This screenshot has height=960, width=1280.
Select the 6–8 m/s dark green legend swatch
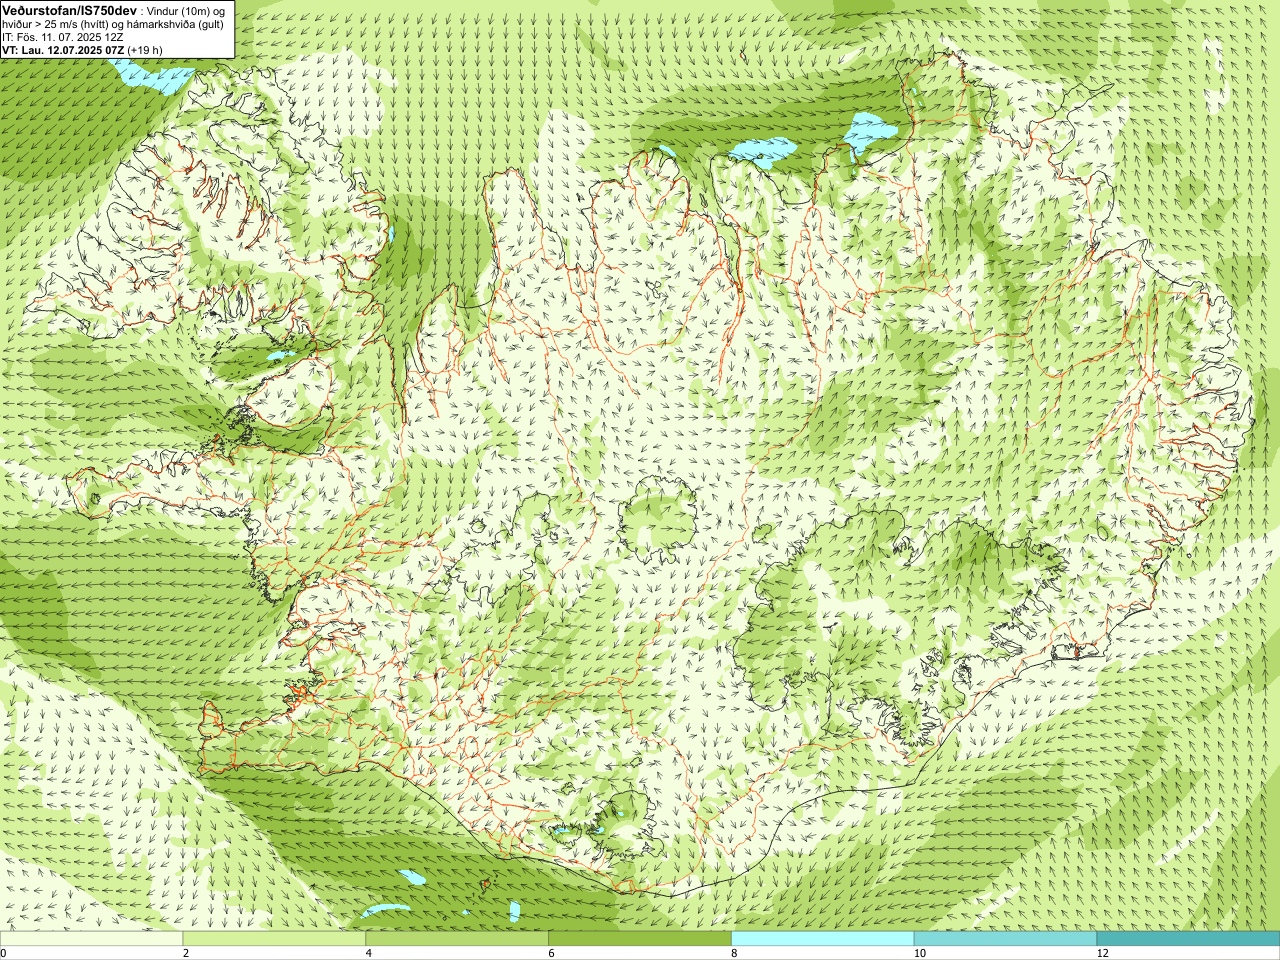(640, 939)
